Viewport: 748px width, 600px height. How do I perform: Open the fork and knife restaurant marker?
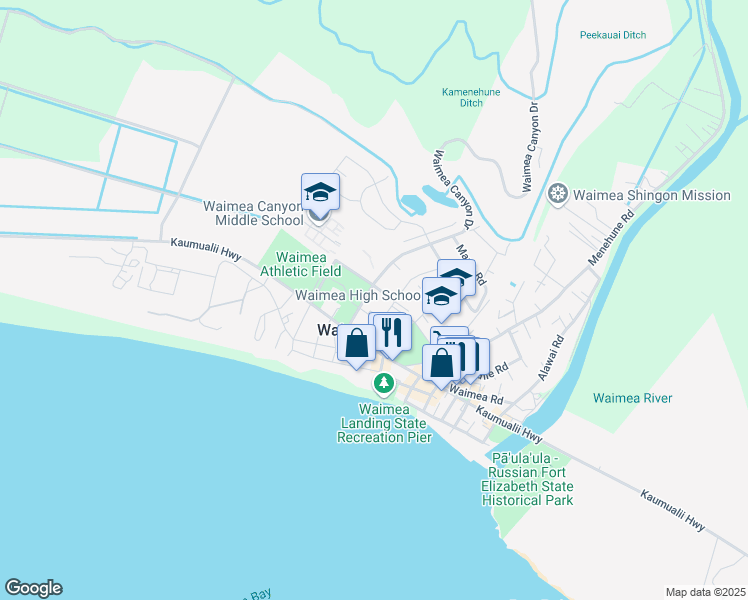[x=392, y=332]
